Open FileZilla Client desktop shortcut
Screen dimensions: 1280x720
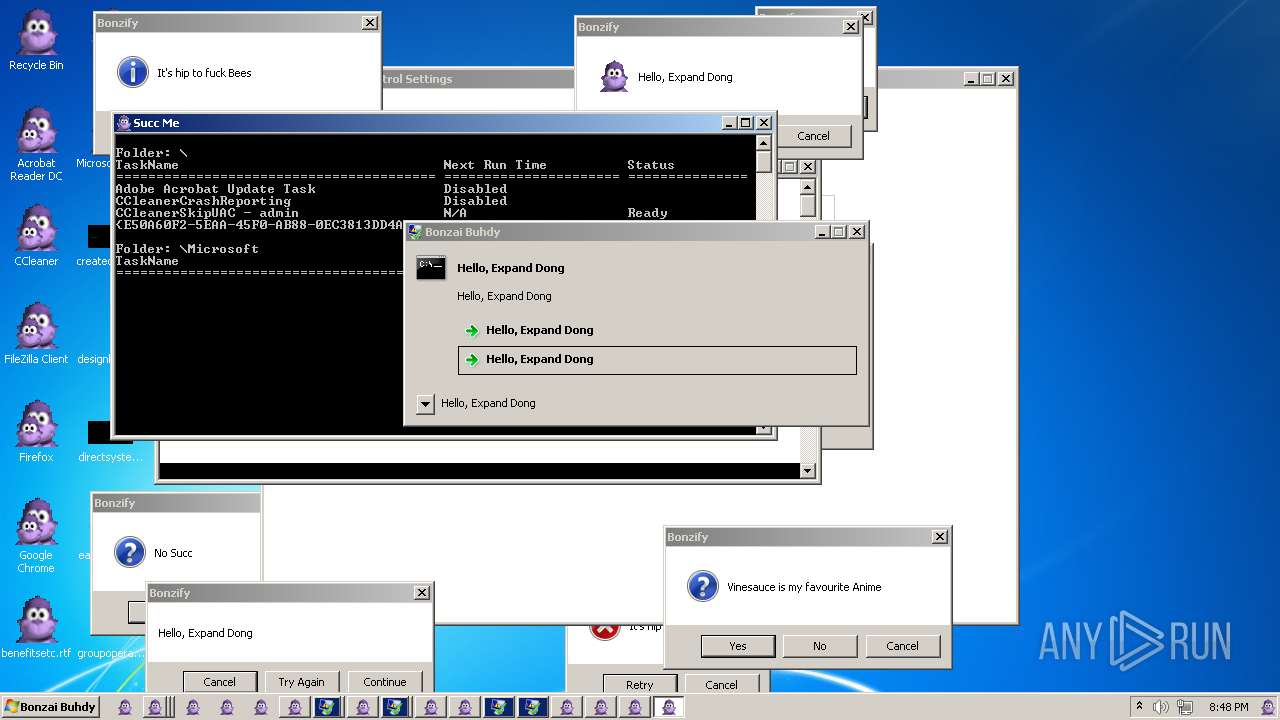[36, 334]
